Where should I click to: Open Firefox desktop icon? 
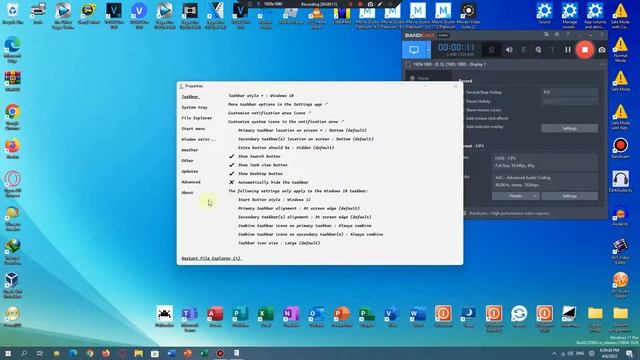pyautogui.click(x=12, y=149)
